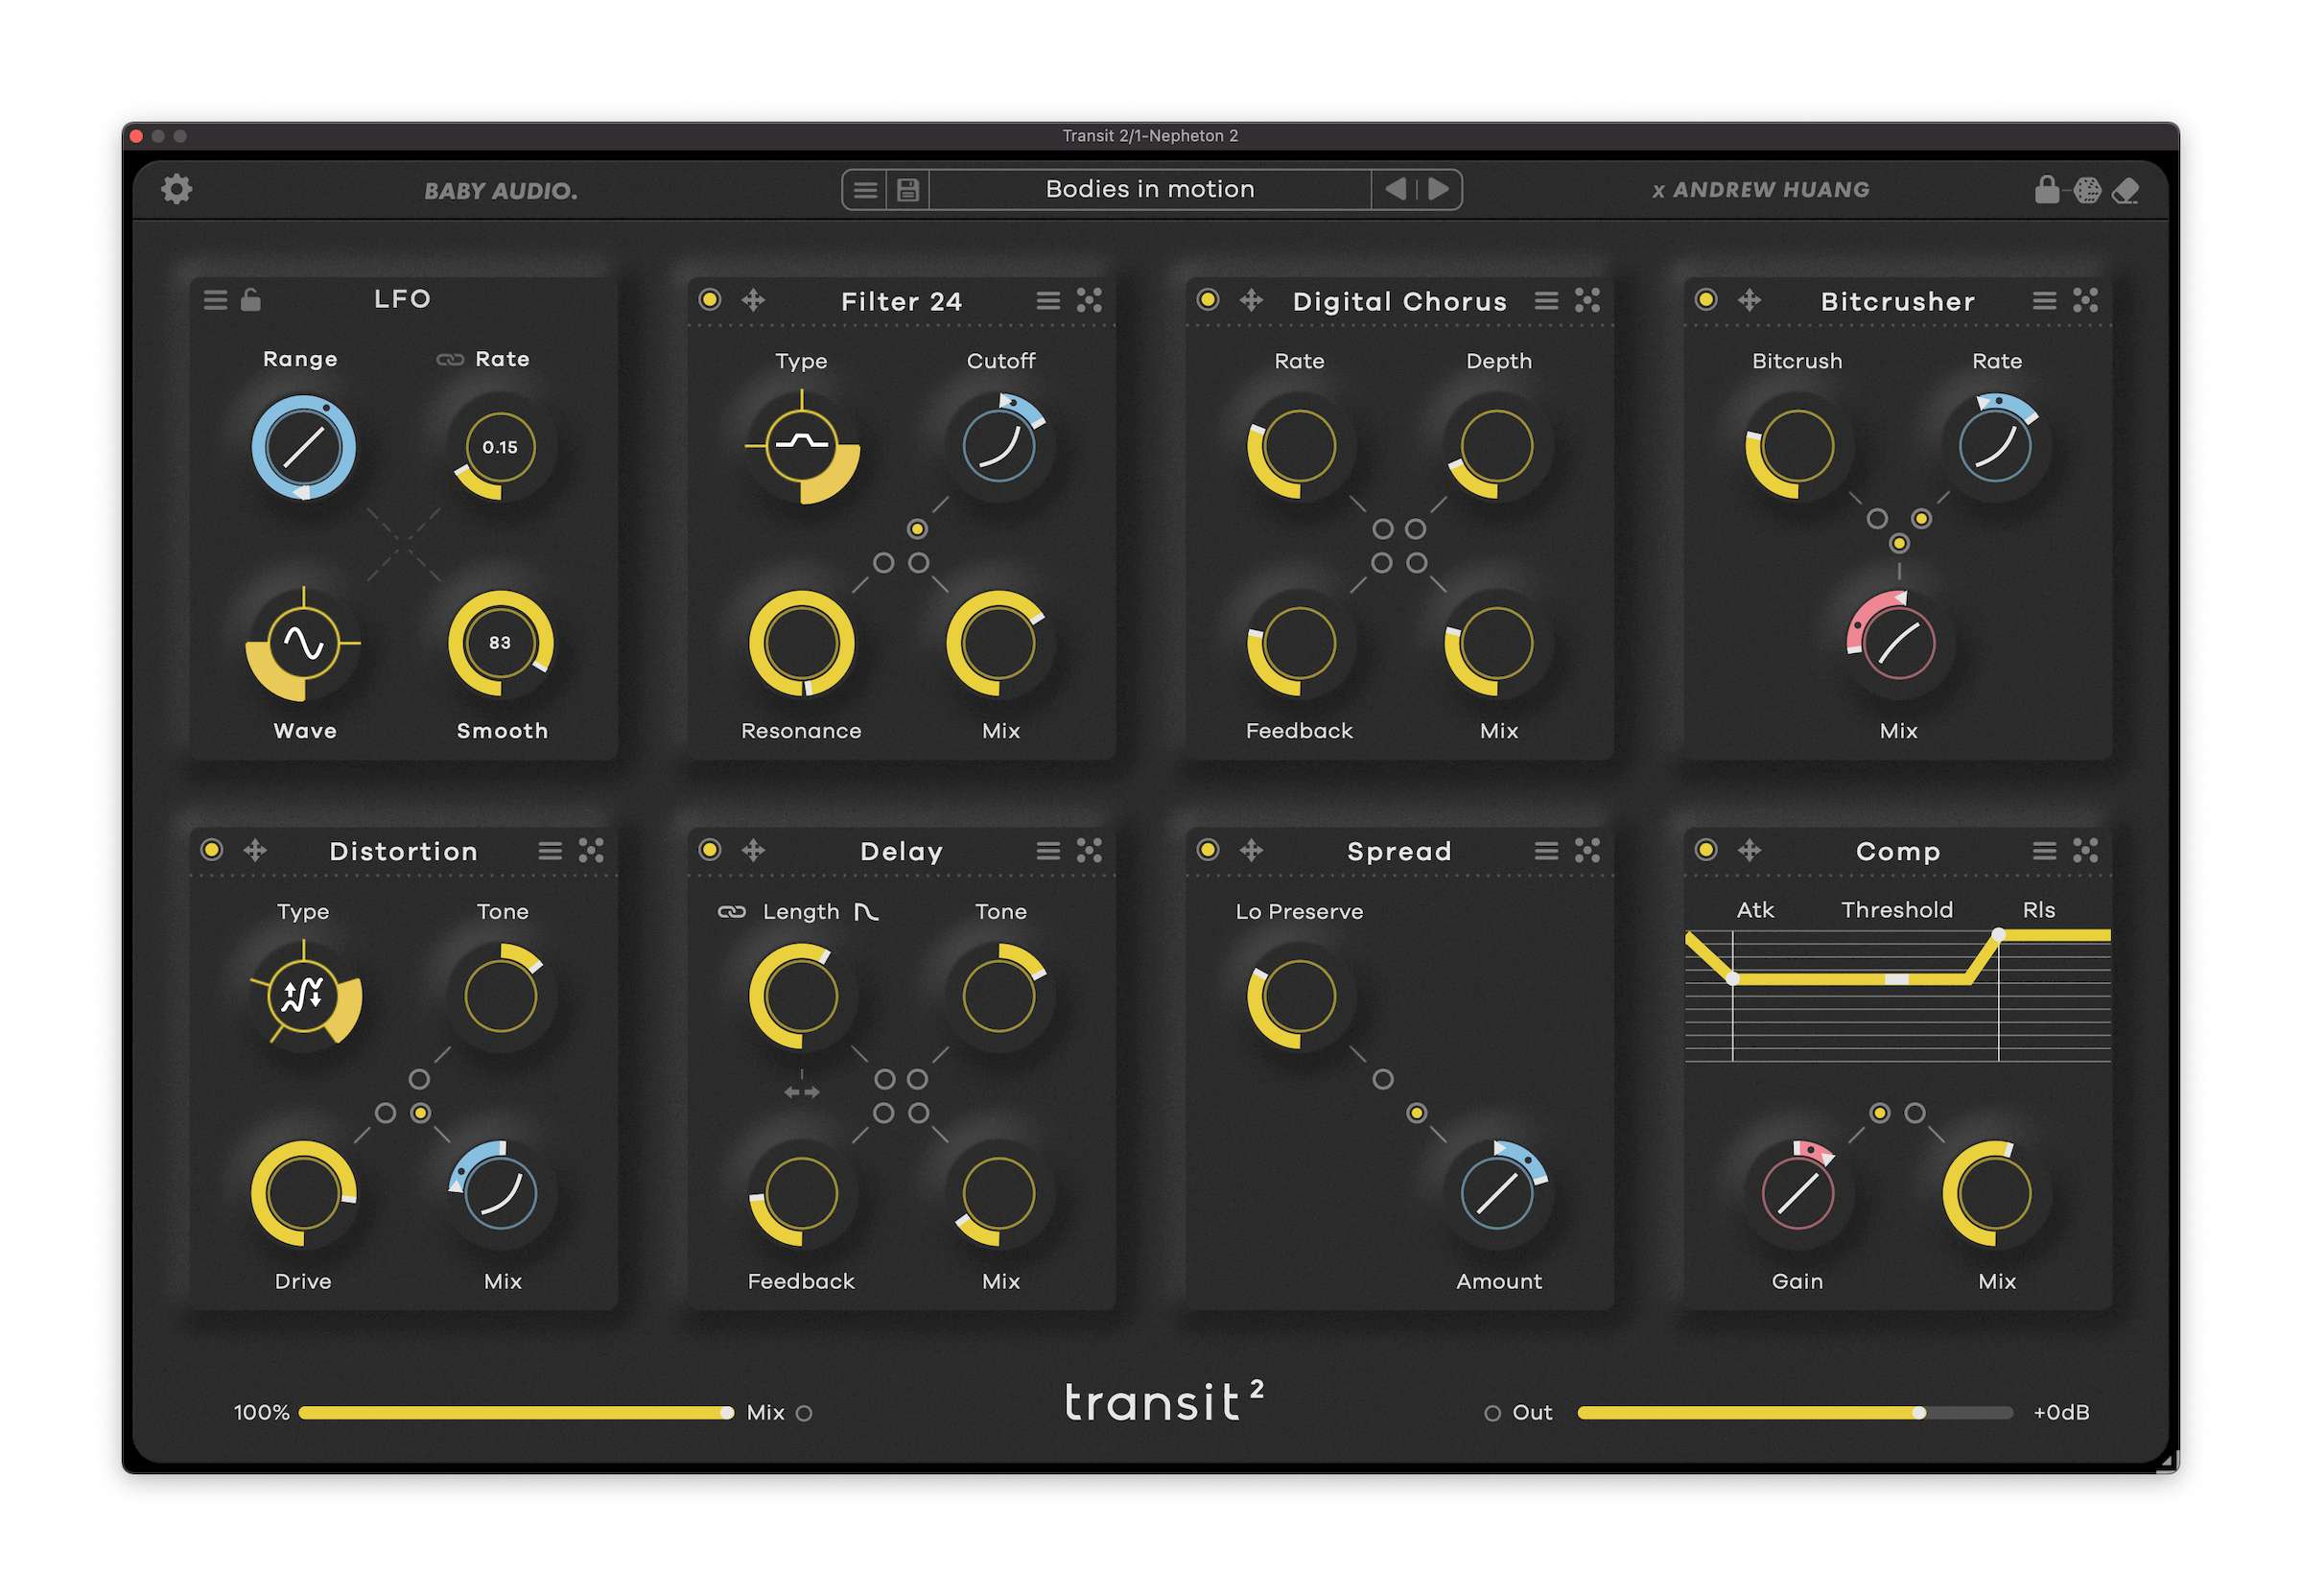
Task: Randomize the Filter 24 module via its dots icon
Action: pos(1090,300)
